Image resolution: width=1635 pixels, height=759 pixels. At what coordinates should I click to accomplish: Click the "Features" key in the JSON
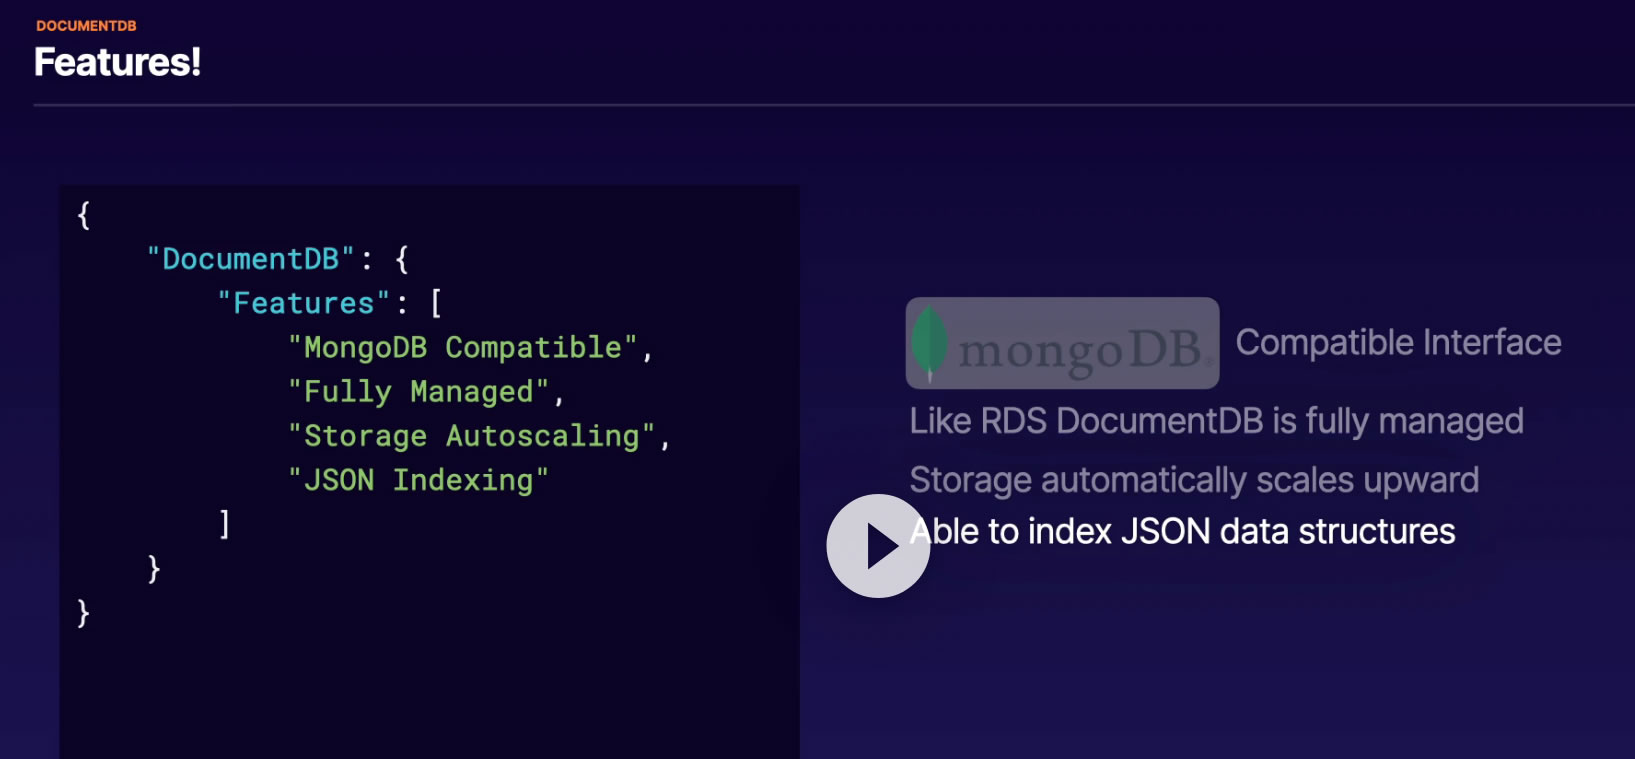click(x=303, y=303)
